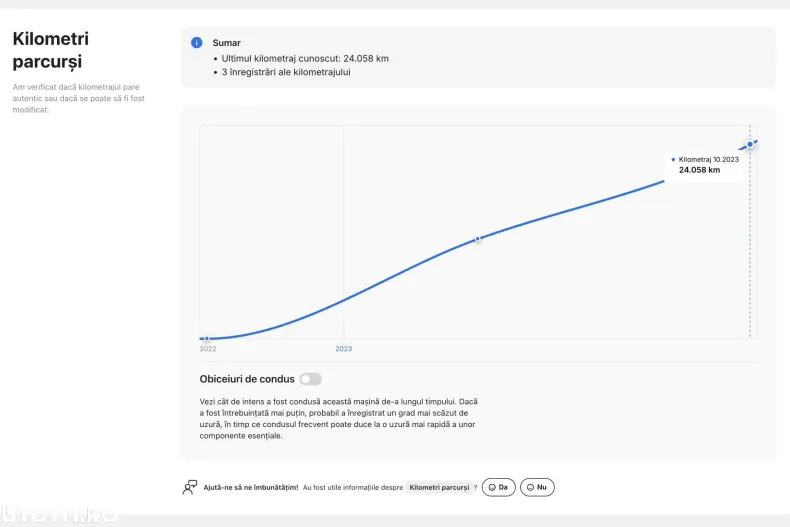790x527 pixels.
Task: Click the Obiceiuri de condus label
Action: [247, 379]
